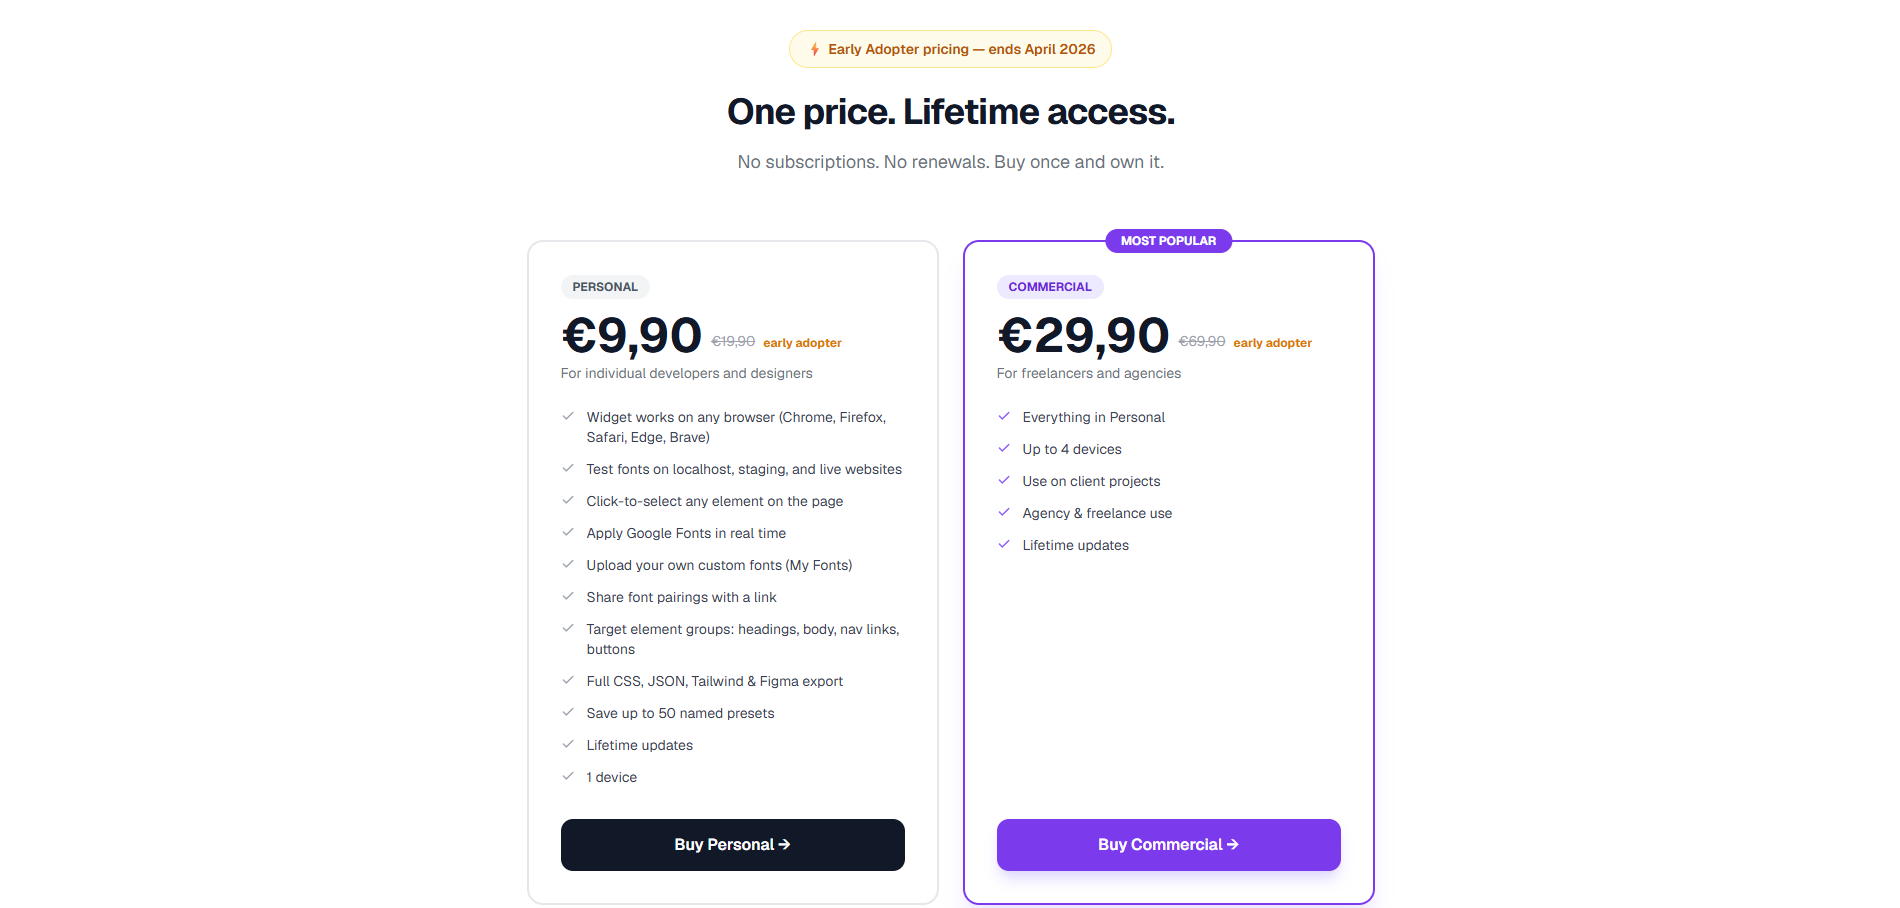The width and height of the screenshot is (1900, 908).
Task: Click the checkmark beside '1 device'
Action: tap(568, 776)
